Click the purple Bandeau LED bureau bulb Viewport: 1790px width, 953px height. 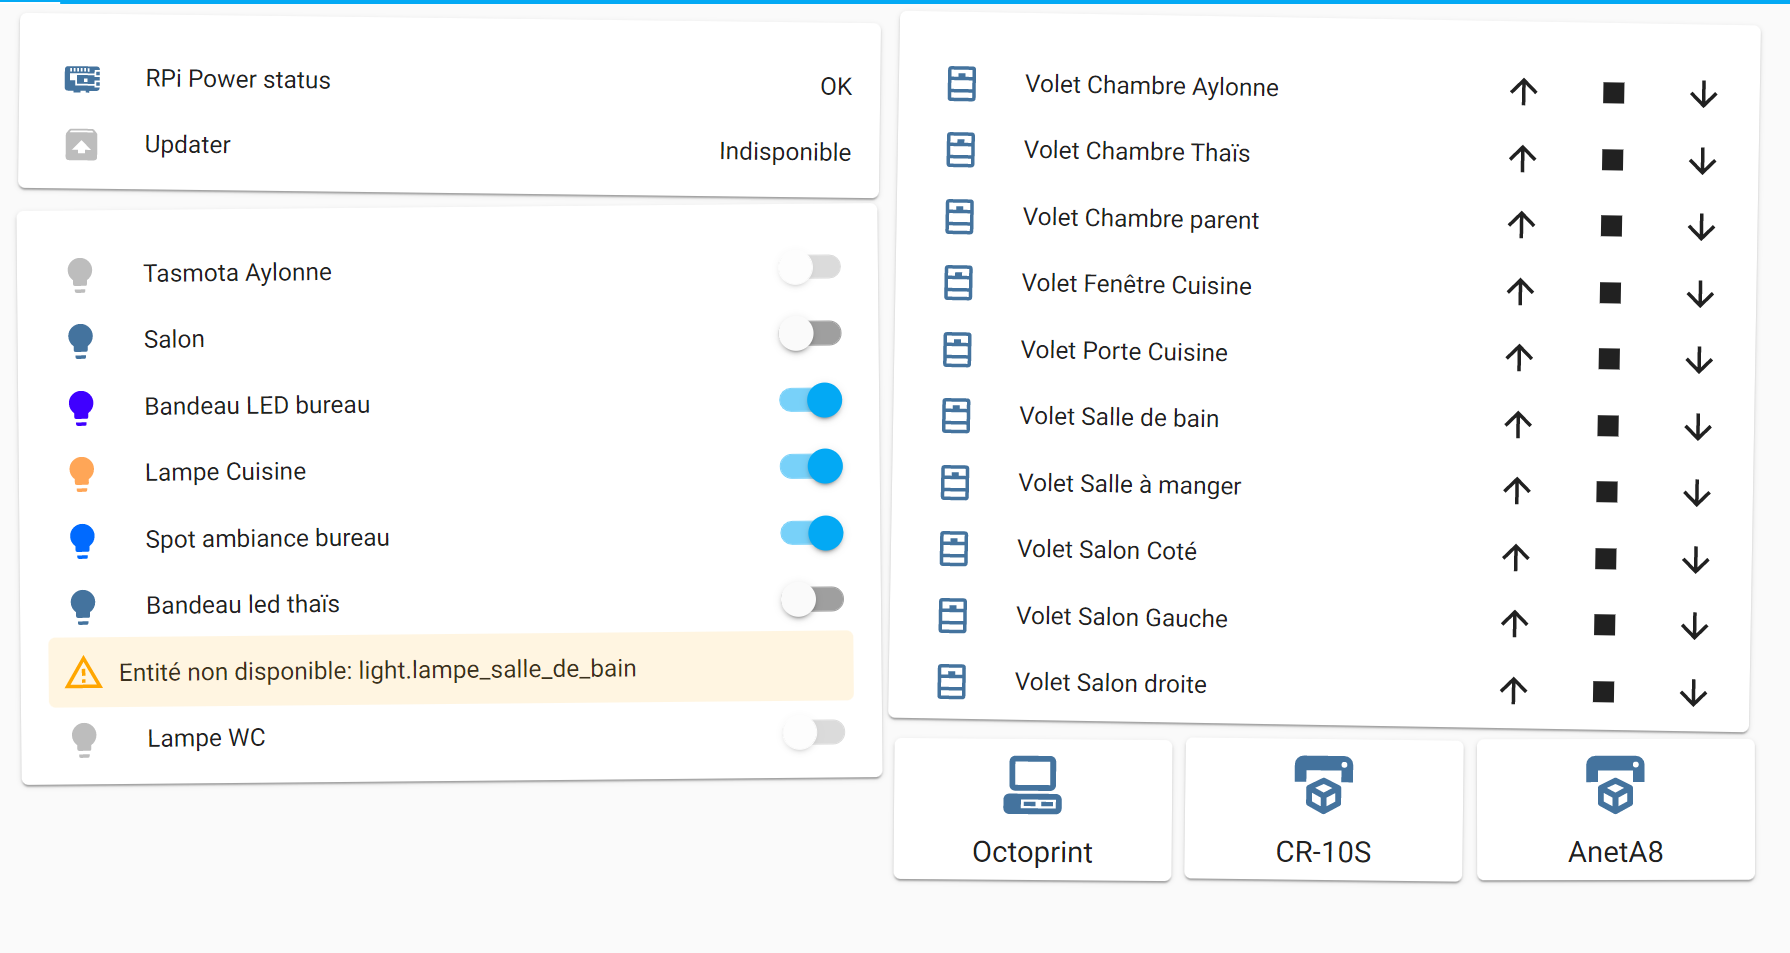[81, 408]
